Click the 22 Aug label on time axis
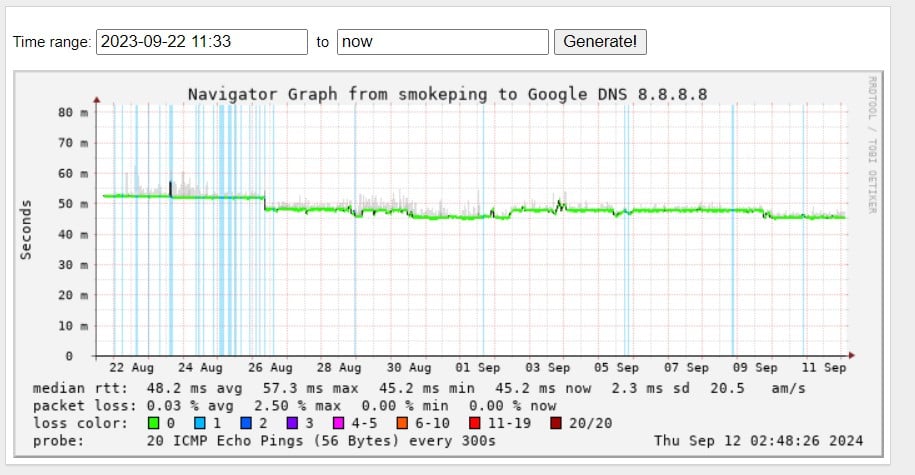The width and height of the screenshot is (915, 475). click(131, 368)
